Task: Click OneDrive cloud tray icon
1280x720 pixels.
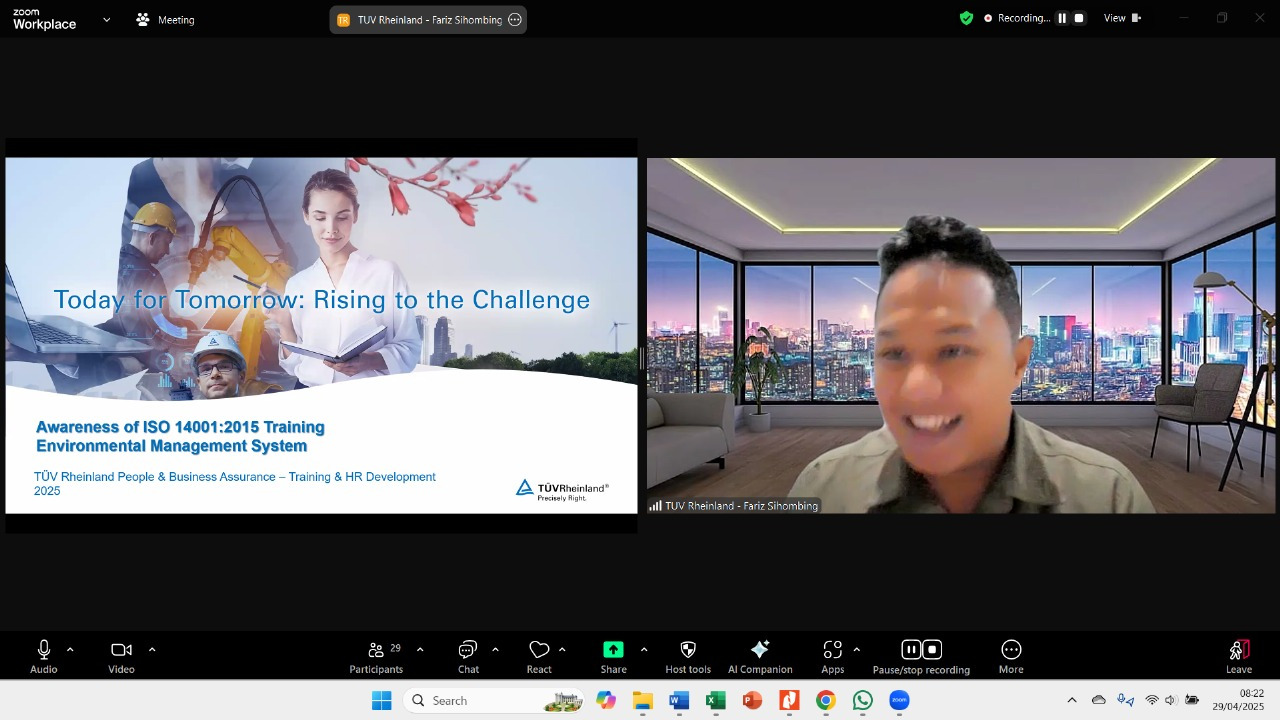Action: pyautogui.click(x=1099, y=700)
